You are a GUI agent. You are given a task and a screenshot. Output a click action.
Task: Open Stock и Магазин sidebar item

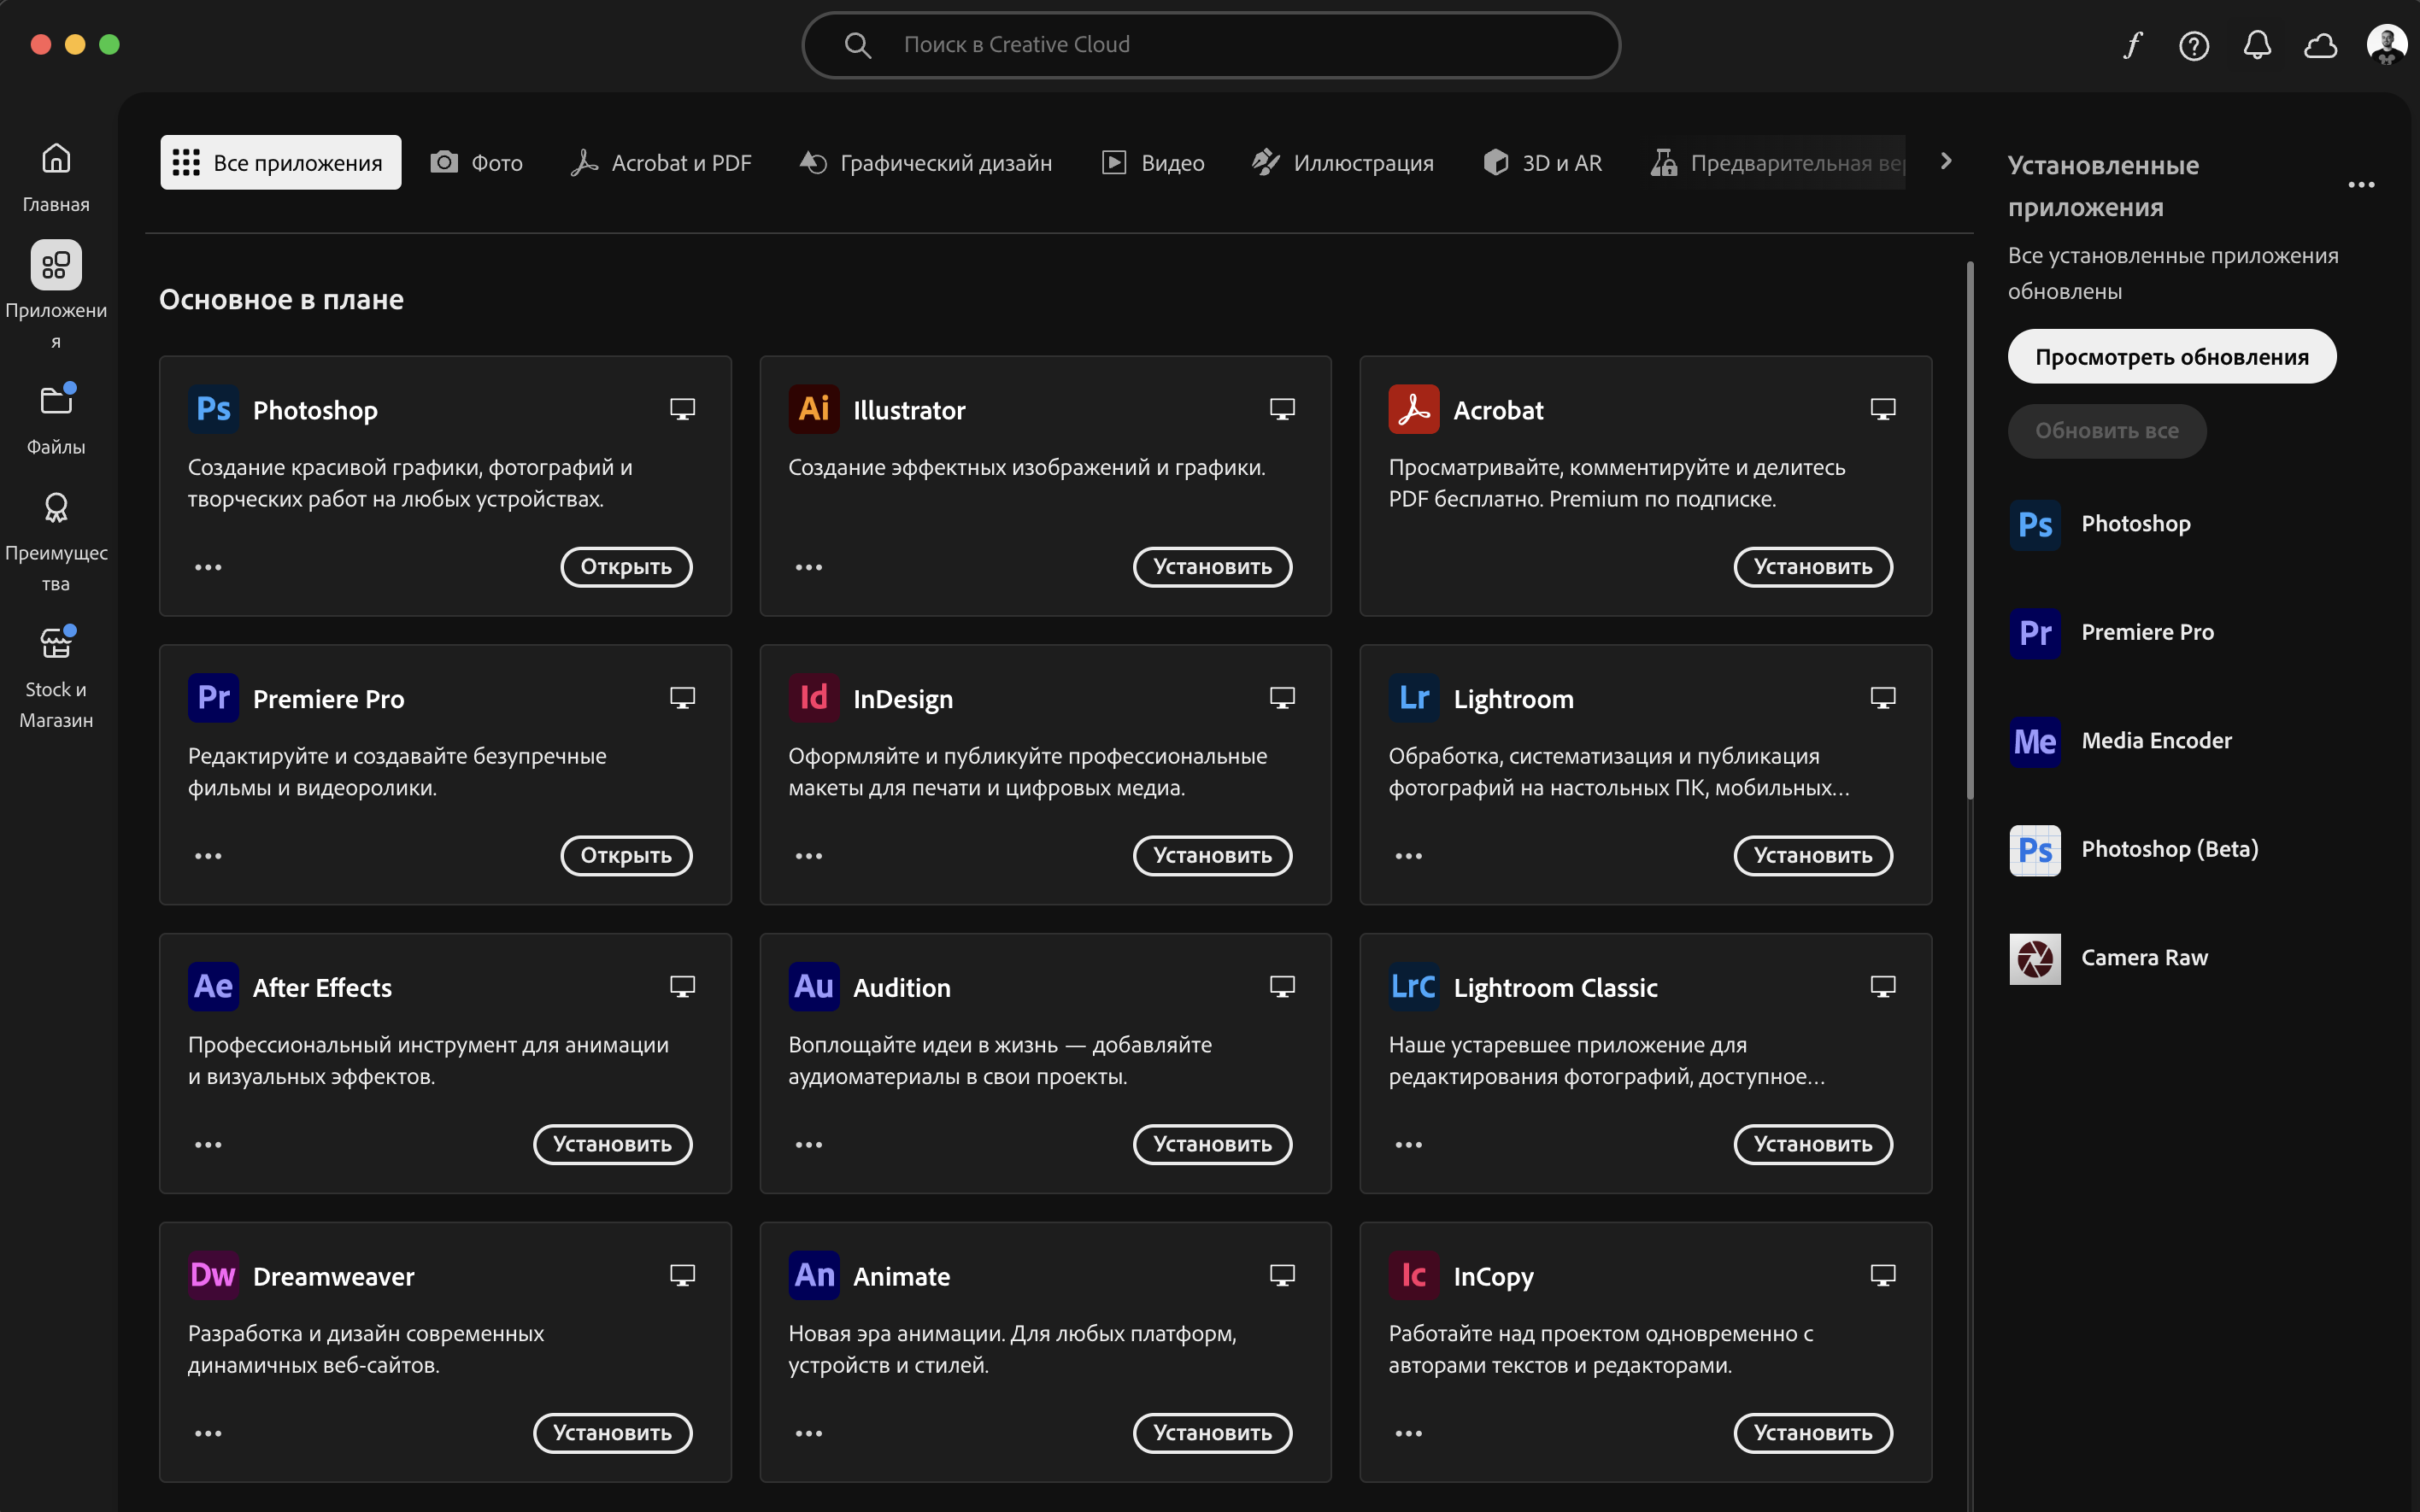56,676
